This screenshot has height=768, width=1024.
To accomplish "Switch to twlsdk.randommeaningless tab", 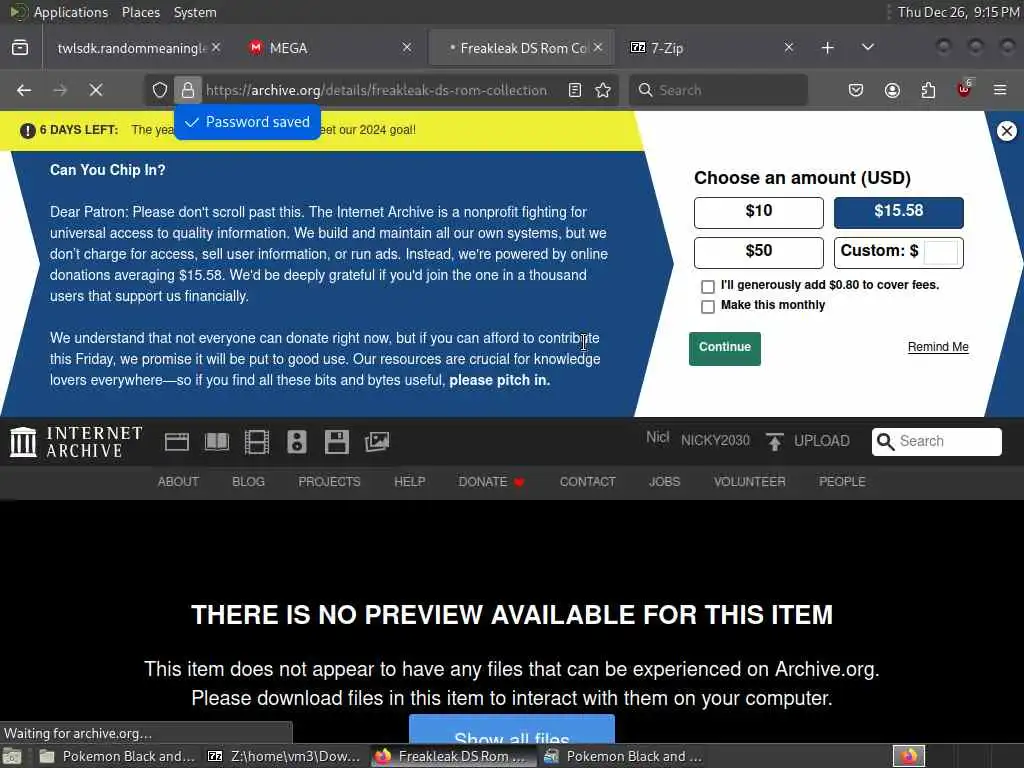I will [x=131, y=48].
